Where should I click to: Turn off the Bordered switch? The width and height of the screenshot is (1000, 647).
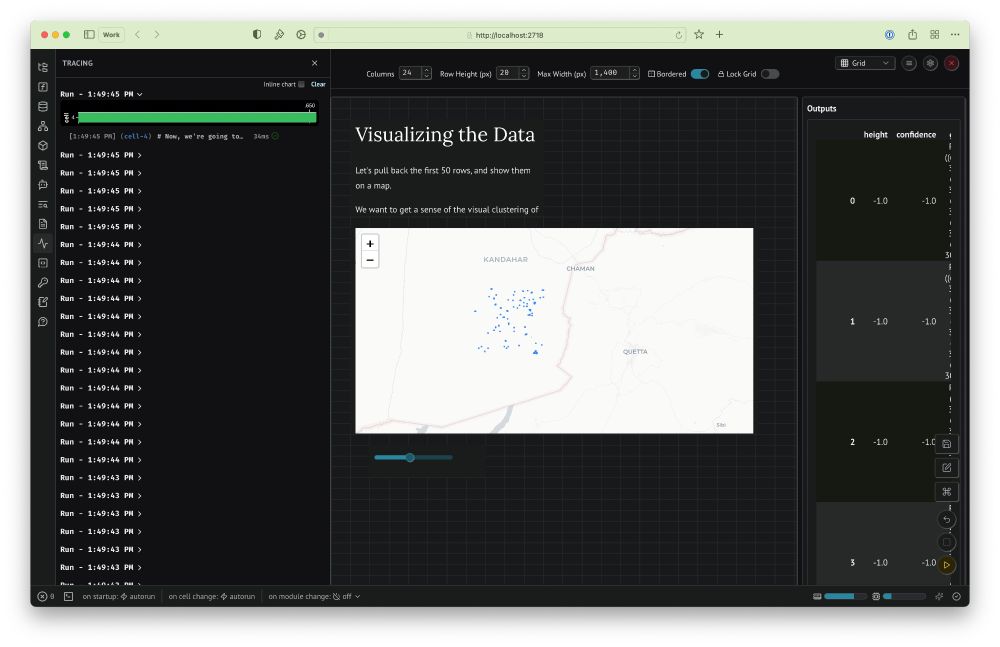[700, 74]
